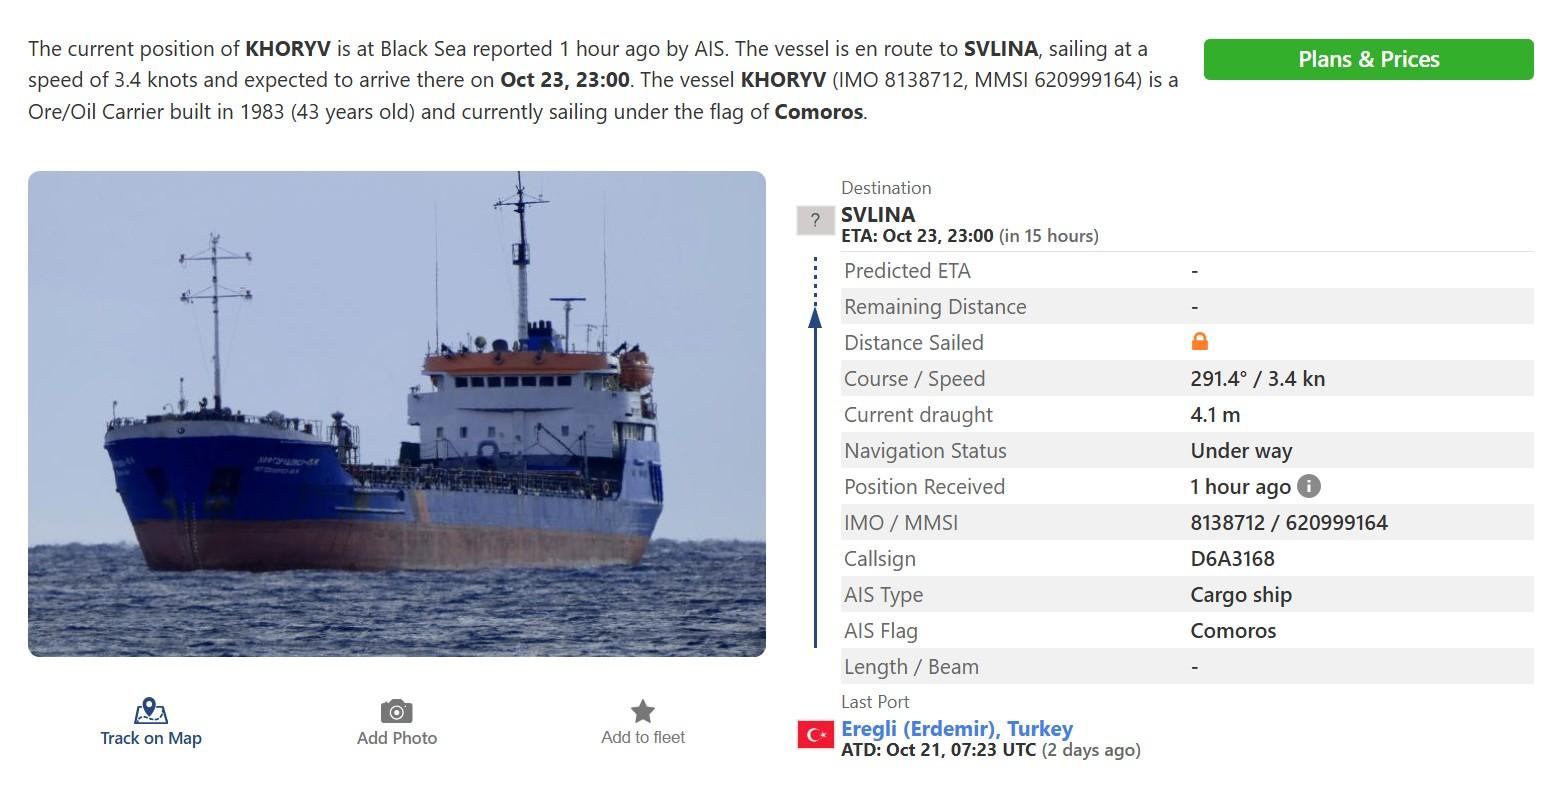1561x808 pixels.
Task: Click the Course / Speed row value
Action: 1257,379
